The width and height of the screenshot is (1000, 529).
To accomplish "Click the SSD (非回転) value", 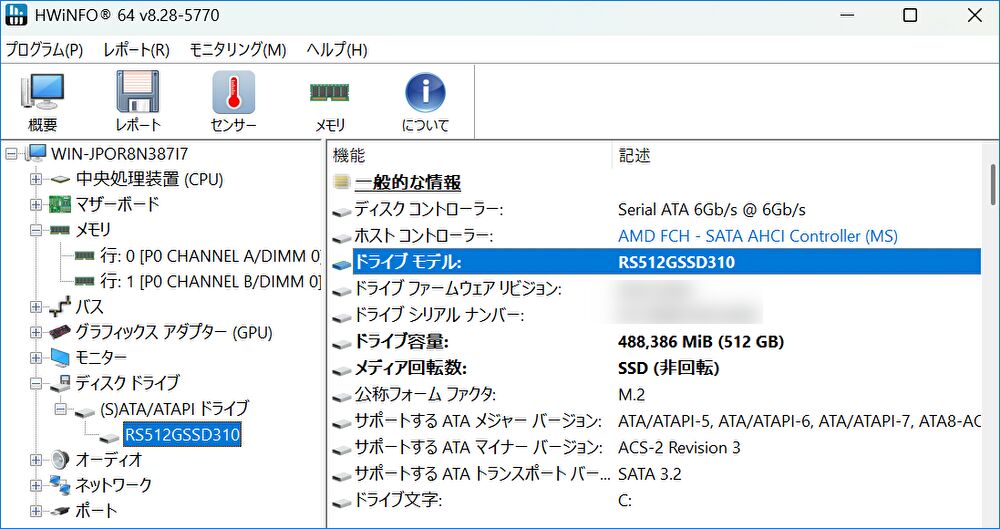I will tap(668, 368).
